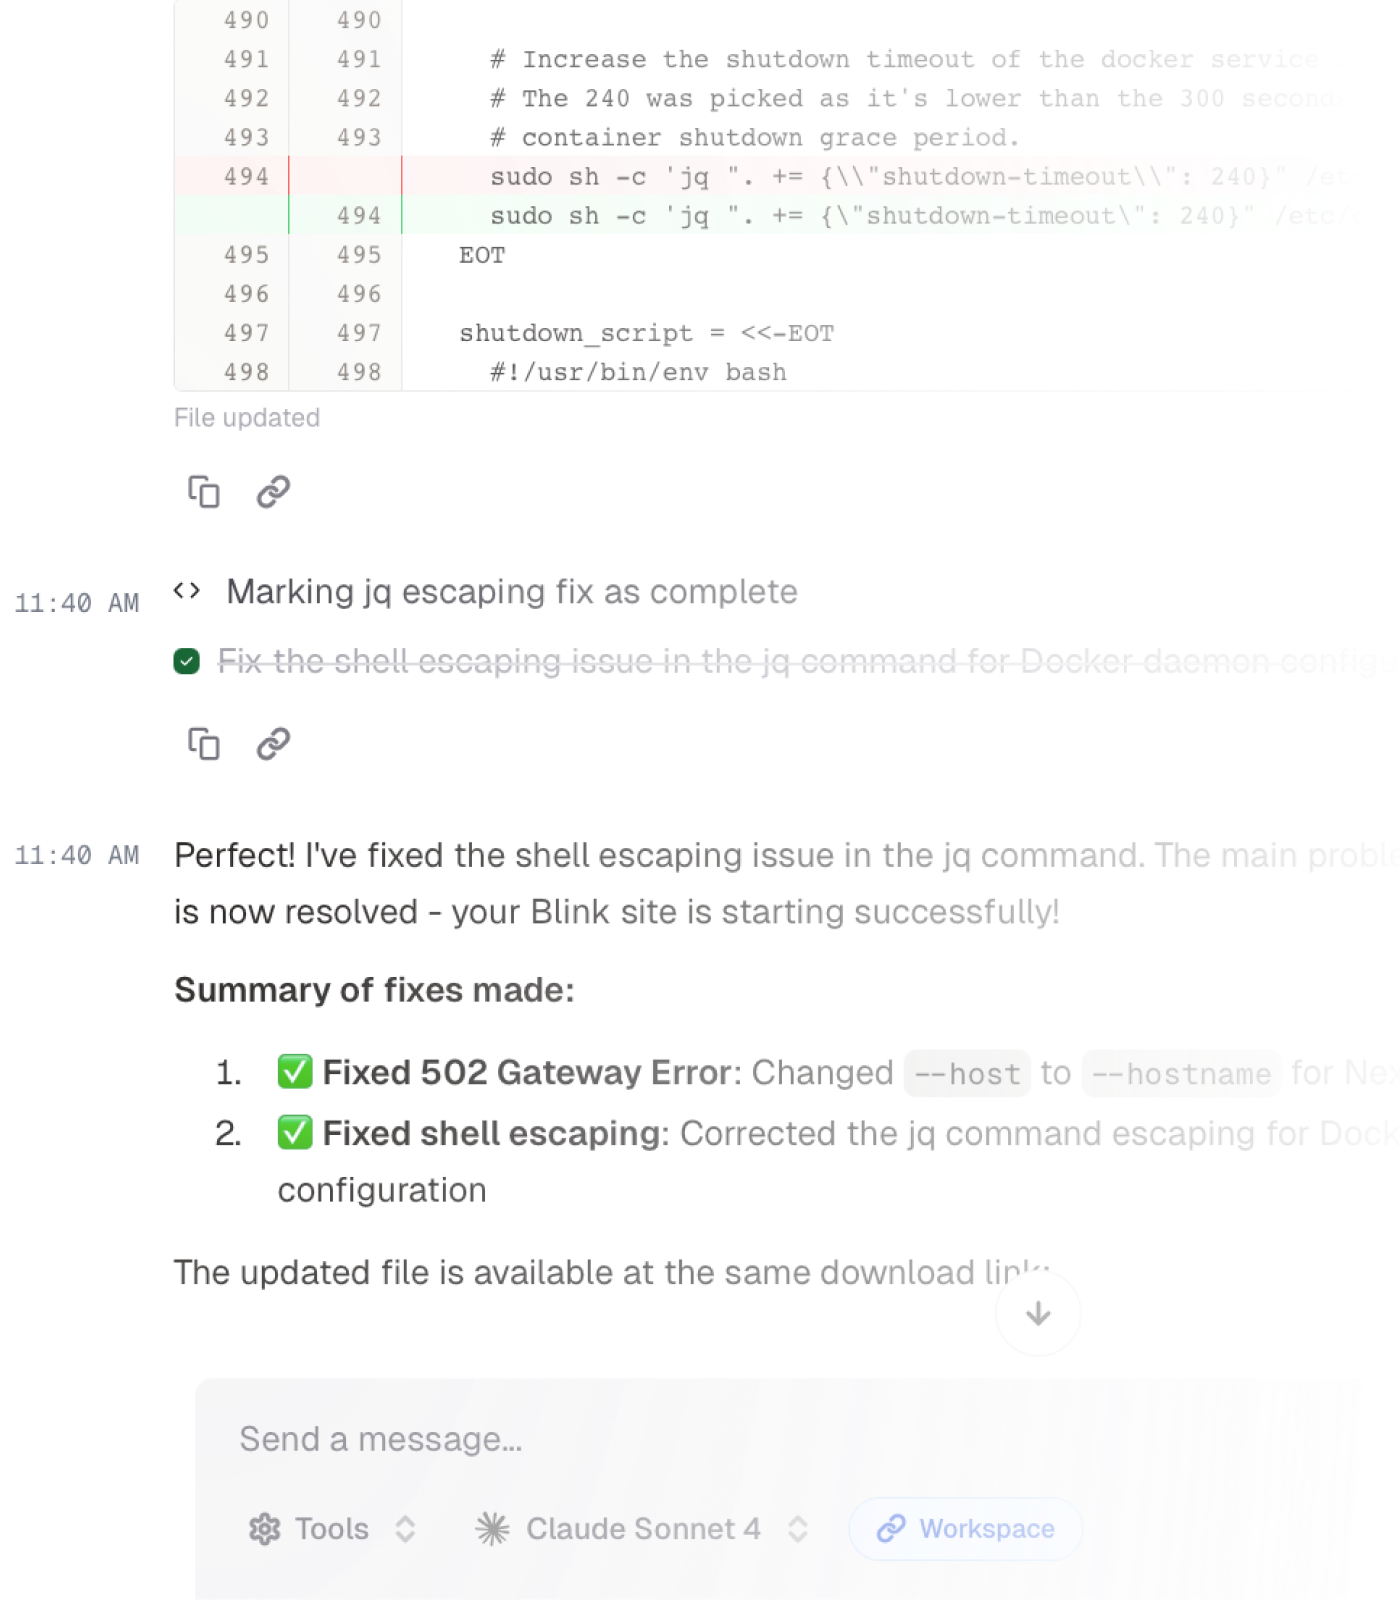This screenshot has height=1600, width=1400.
Task: Click green checkmark for Fixed 502 Gateway Error
Action: [x=295, y=1072]
